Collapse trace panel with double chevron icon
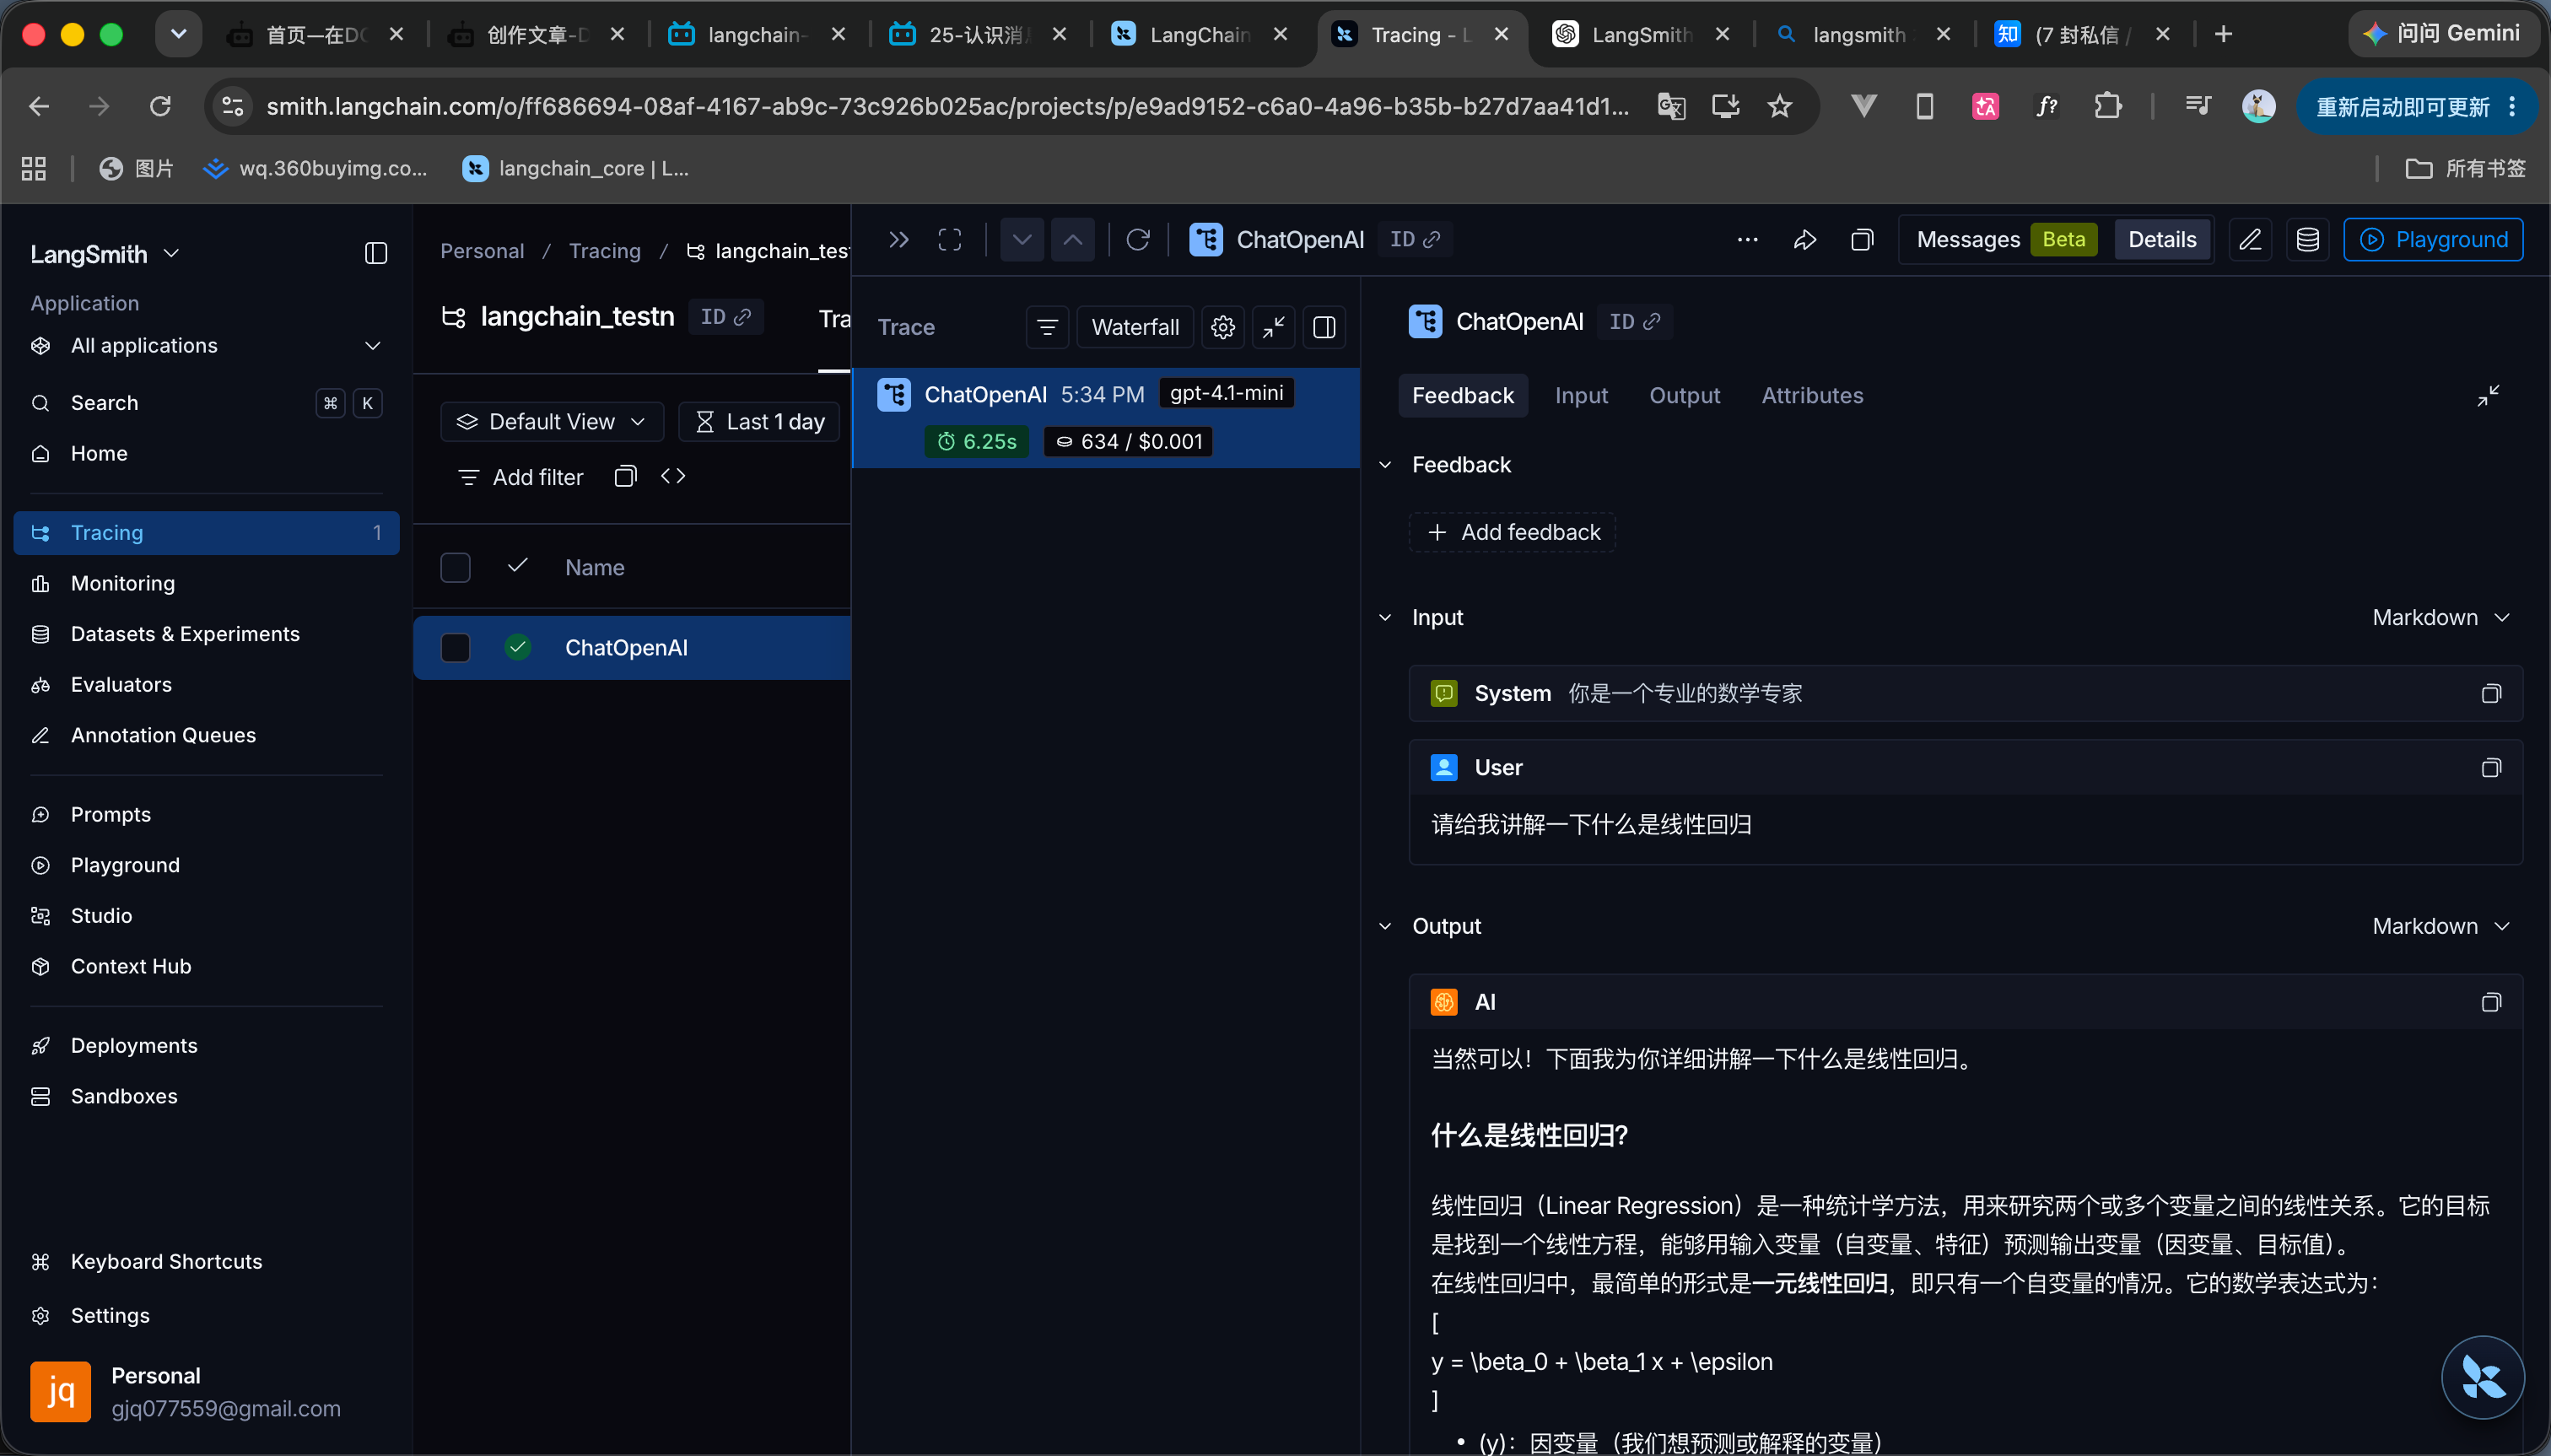This screenshot has height=1456, width=2551. click(x=898, y=240)
